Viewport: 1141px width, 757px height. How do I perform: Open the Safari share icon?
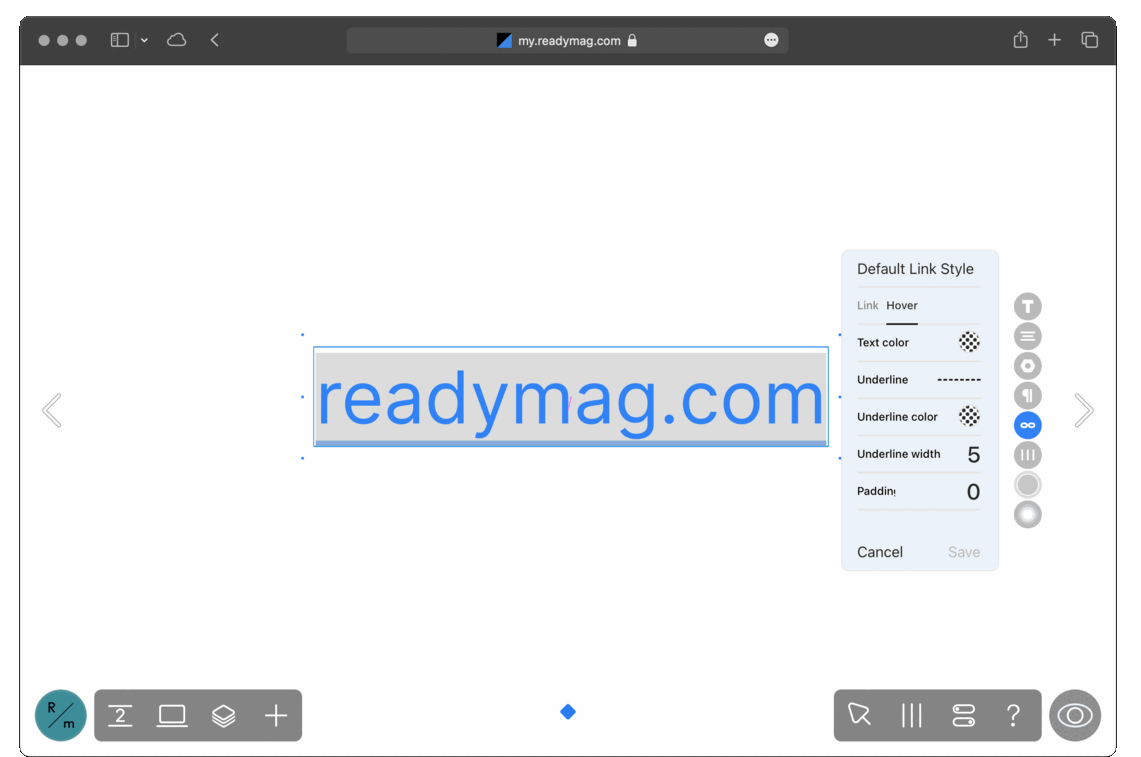pos(1020,39)
